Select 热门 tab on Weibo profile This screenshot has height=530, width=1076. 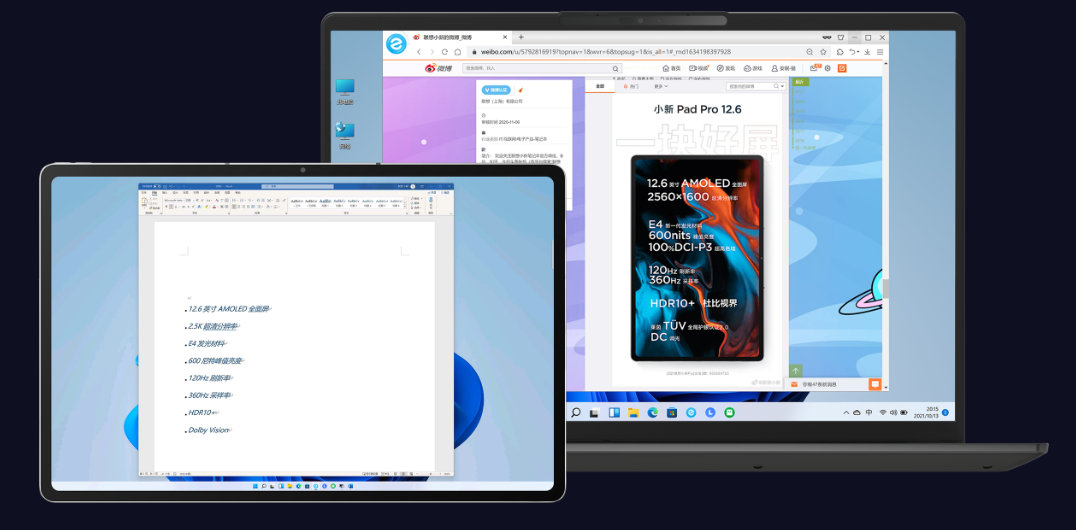coord(631,87)
